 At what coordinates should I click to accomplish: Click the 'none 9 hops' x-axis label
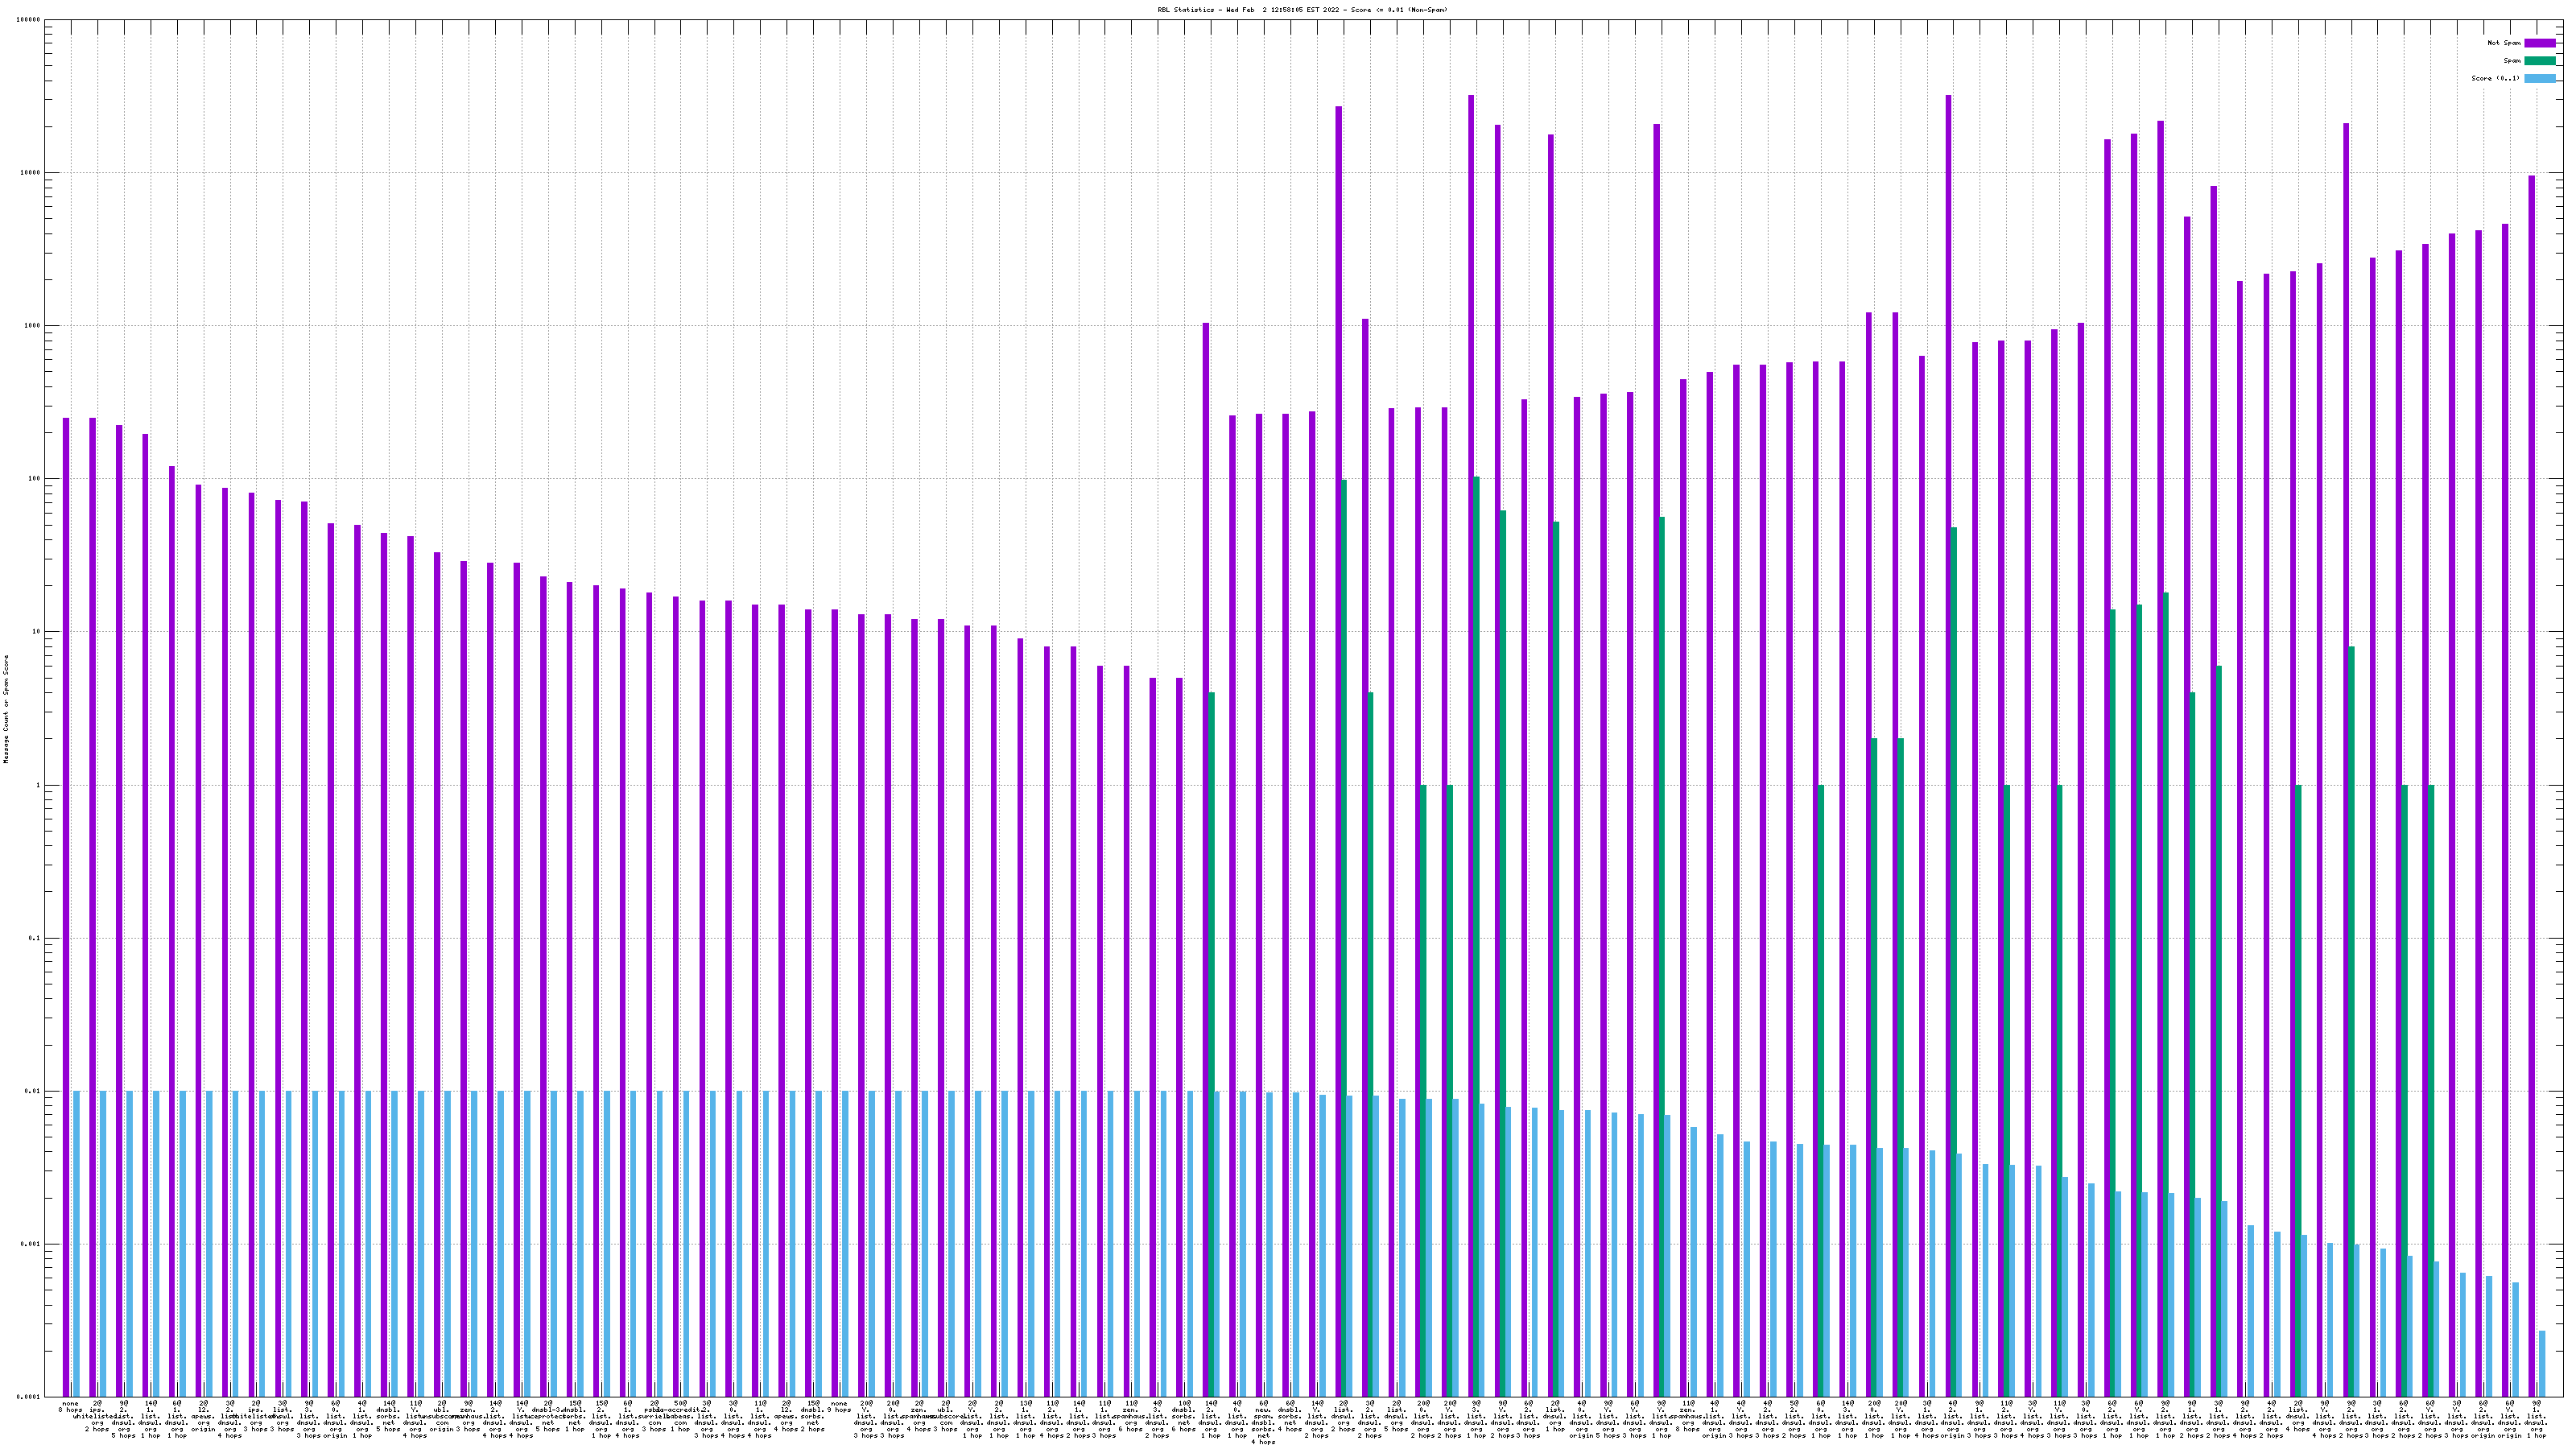coord(839,1407)
